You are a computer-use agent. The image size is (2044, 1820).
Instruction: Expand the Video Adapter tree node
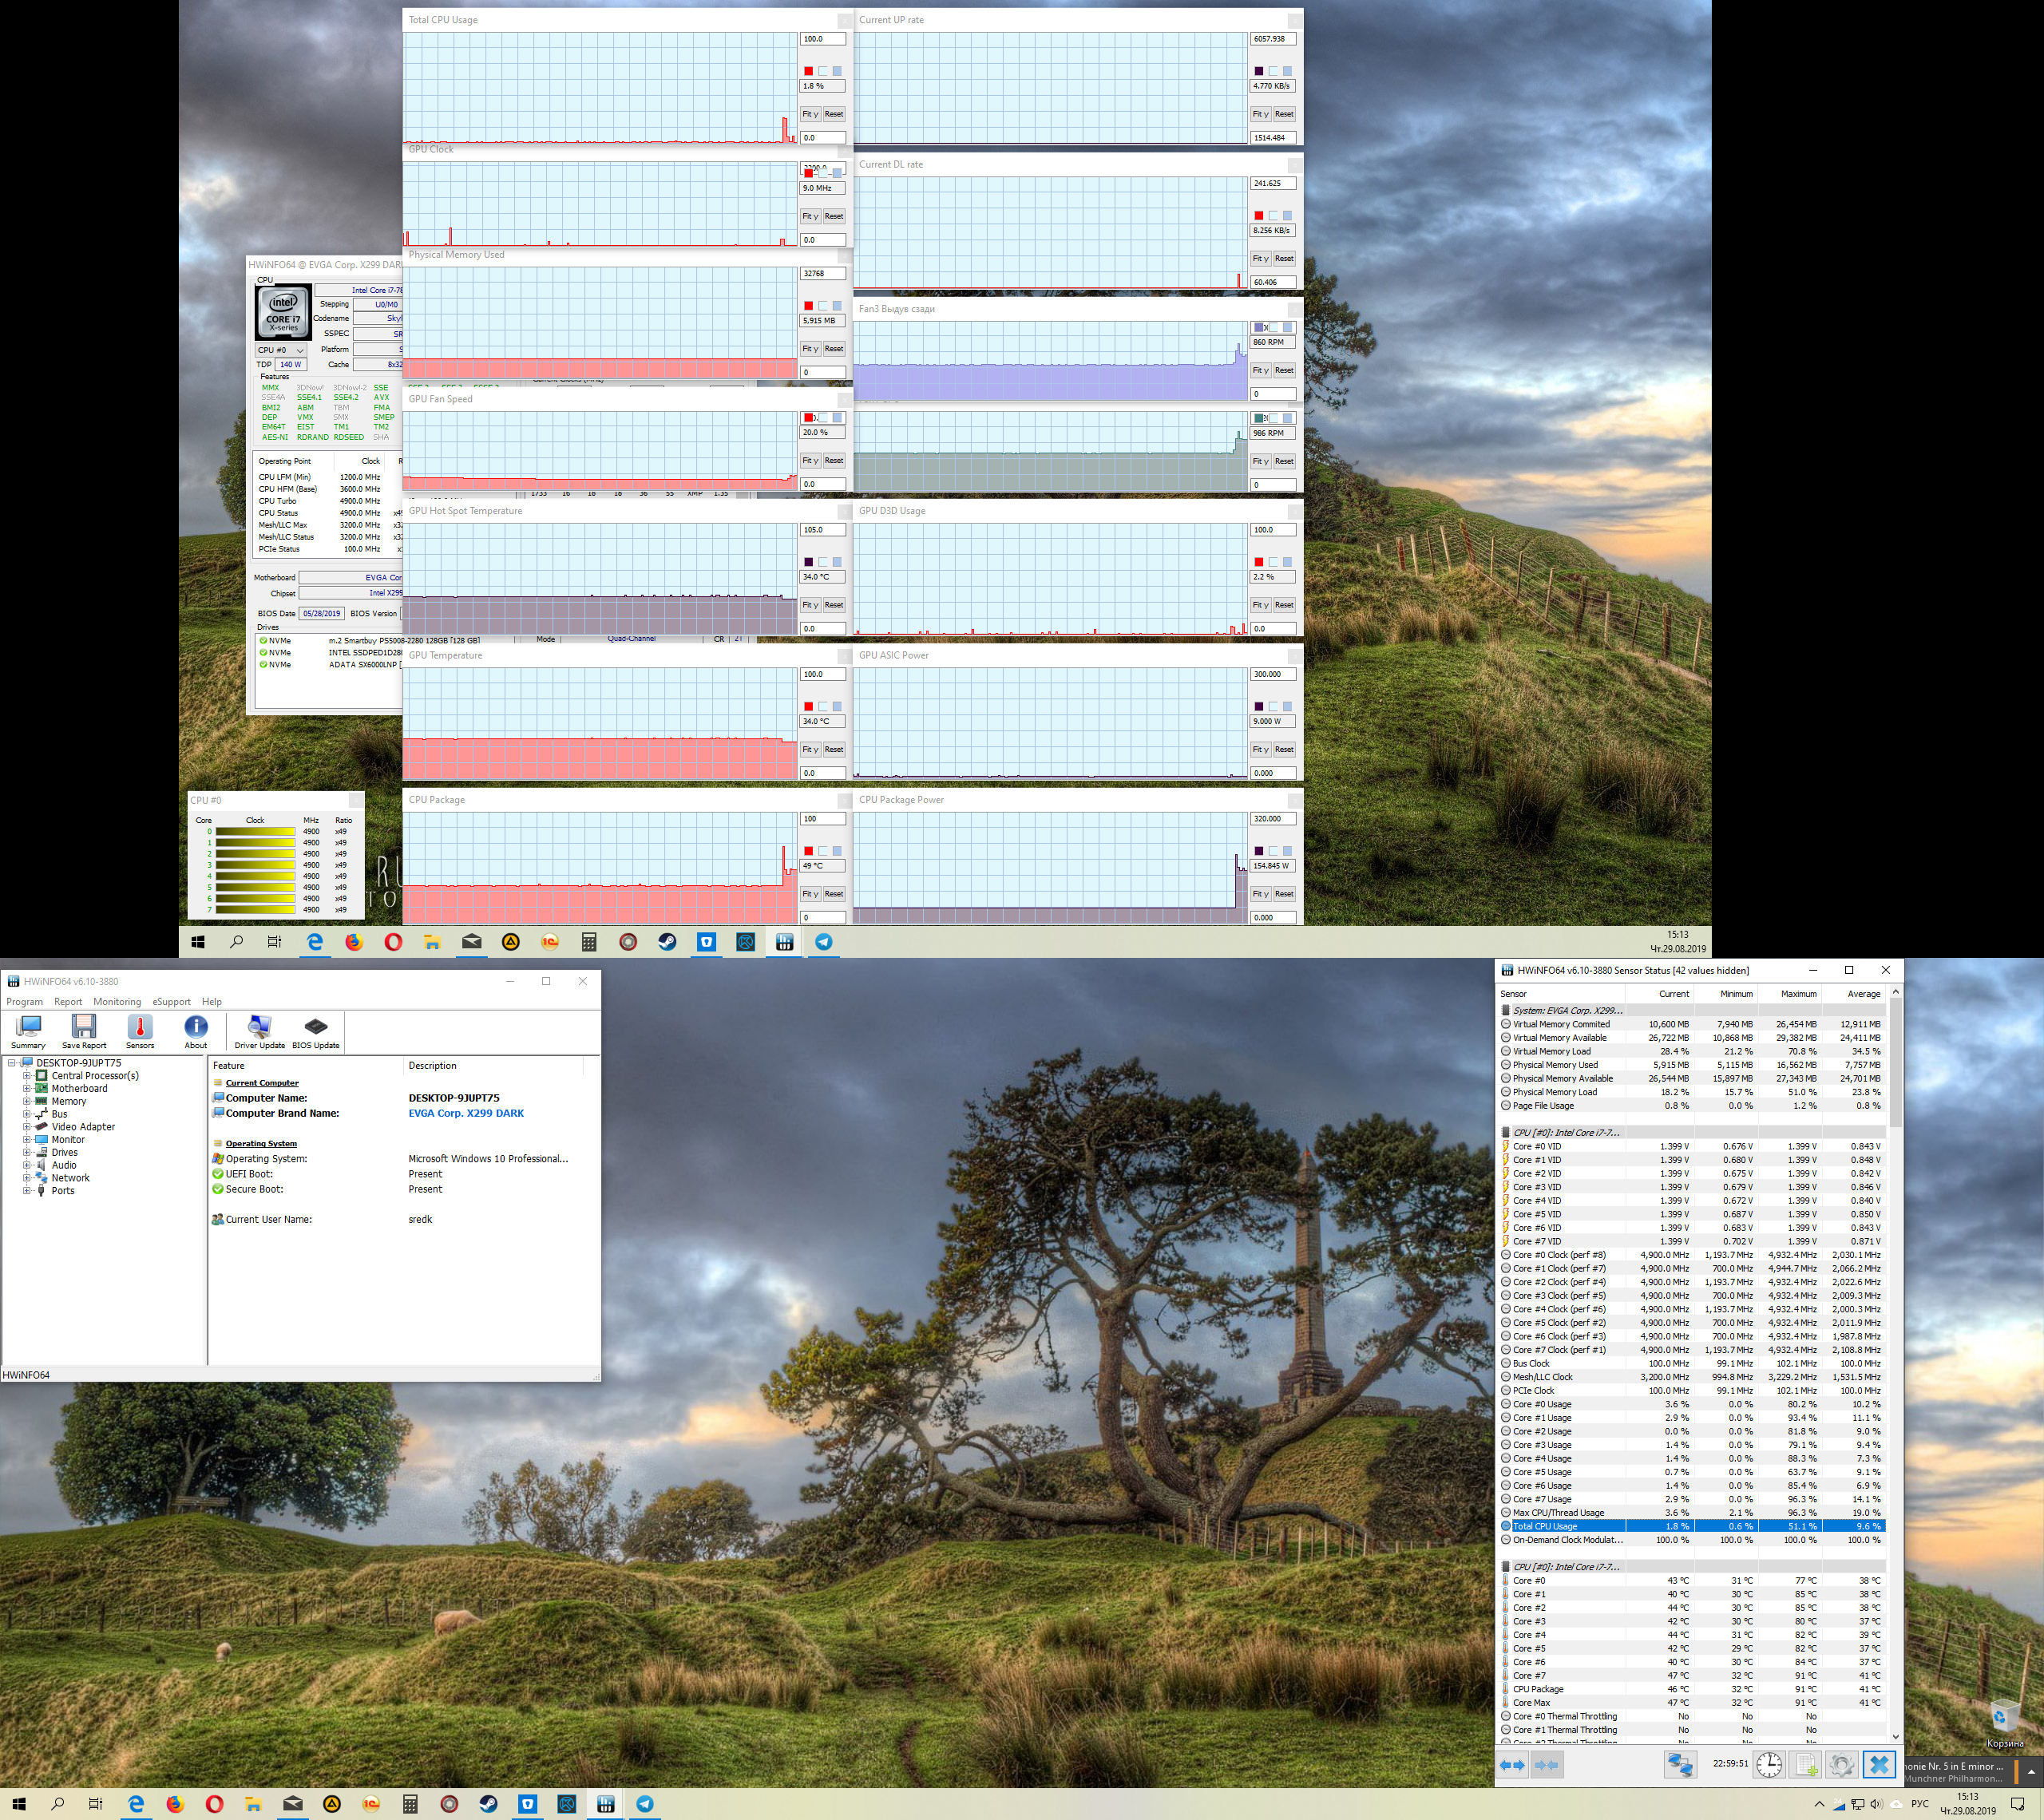click(27, 1127)
